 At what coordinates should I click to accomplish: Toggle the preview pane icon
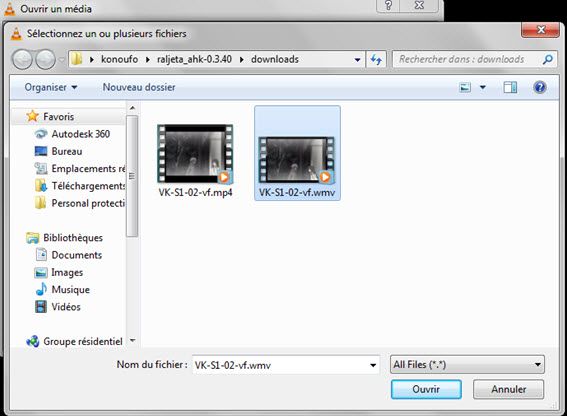click(510, 87)
